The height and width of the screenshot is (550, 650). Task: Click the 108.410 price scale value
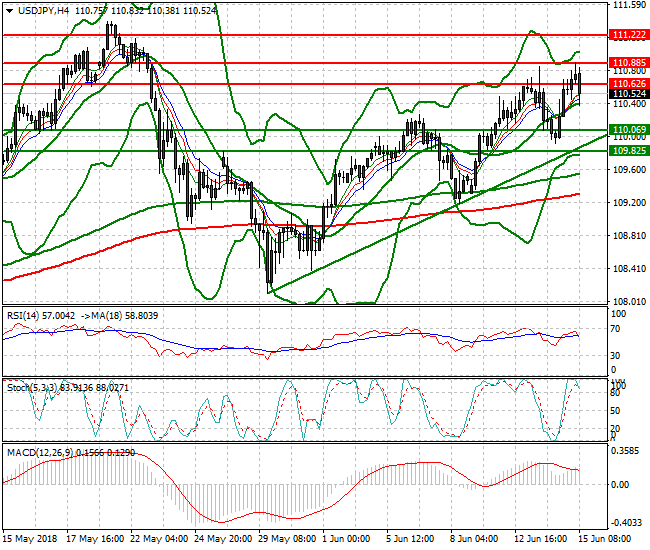pos(629,269)
